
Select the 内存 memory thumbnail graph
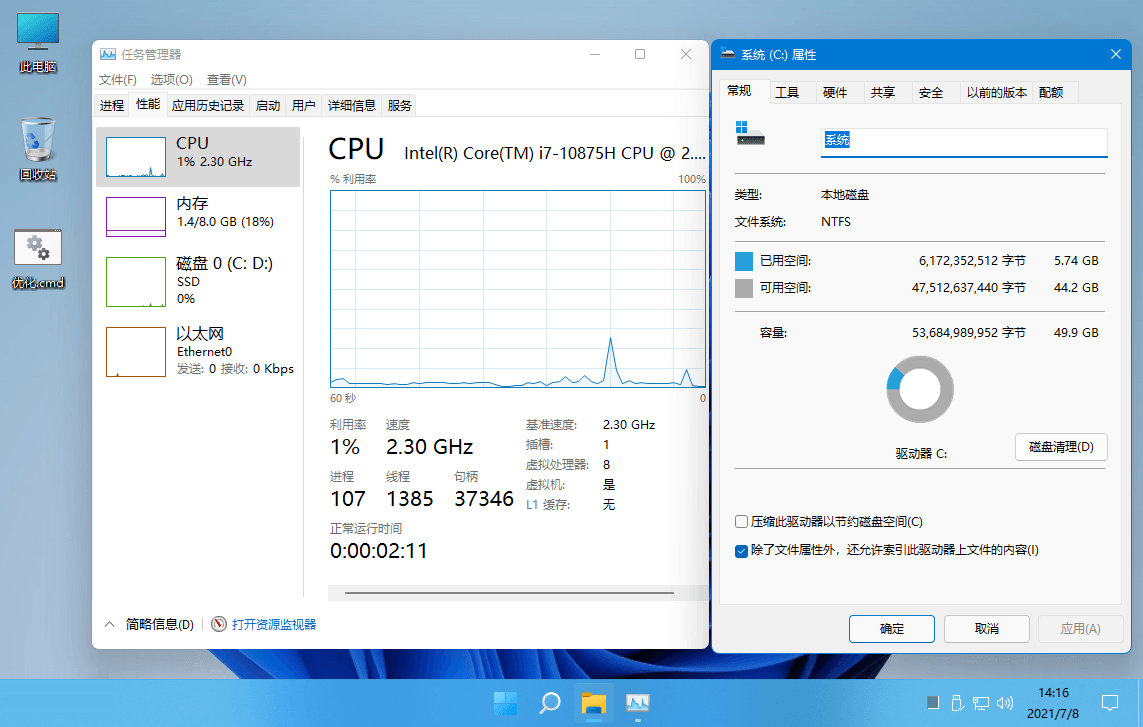tap(136, 217)
